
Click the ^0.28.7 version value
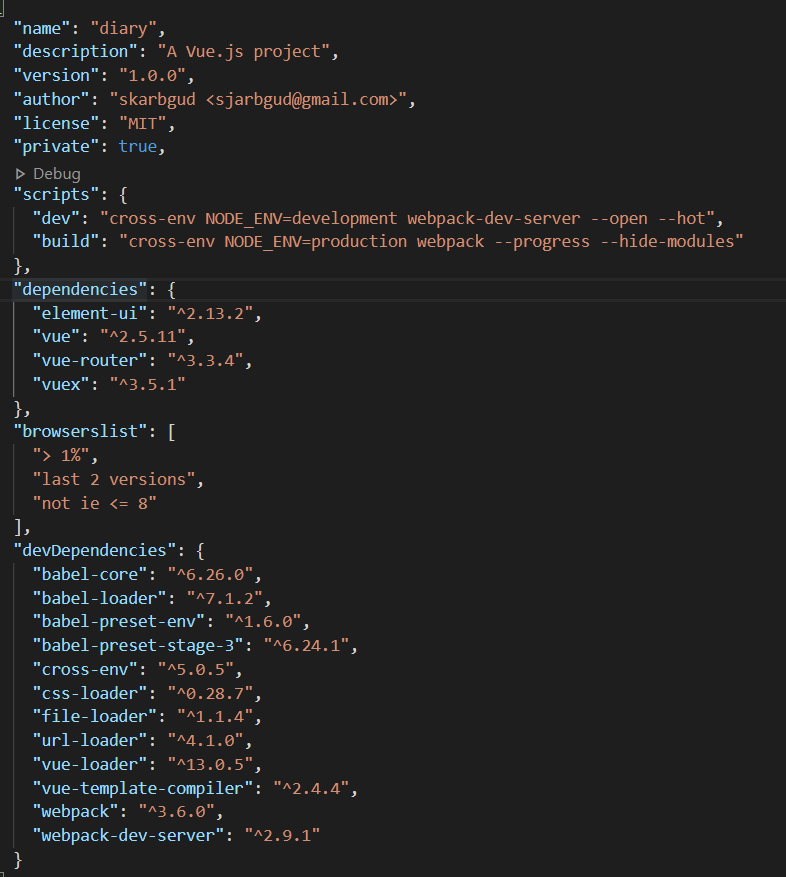click(x=210, y=694)
